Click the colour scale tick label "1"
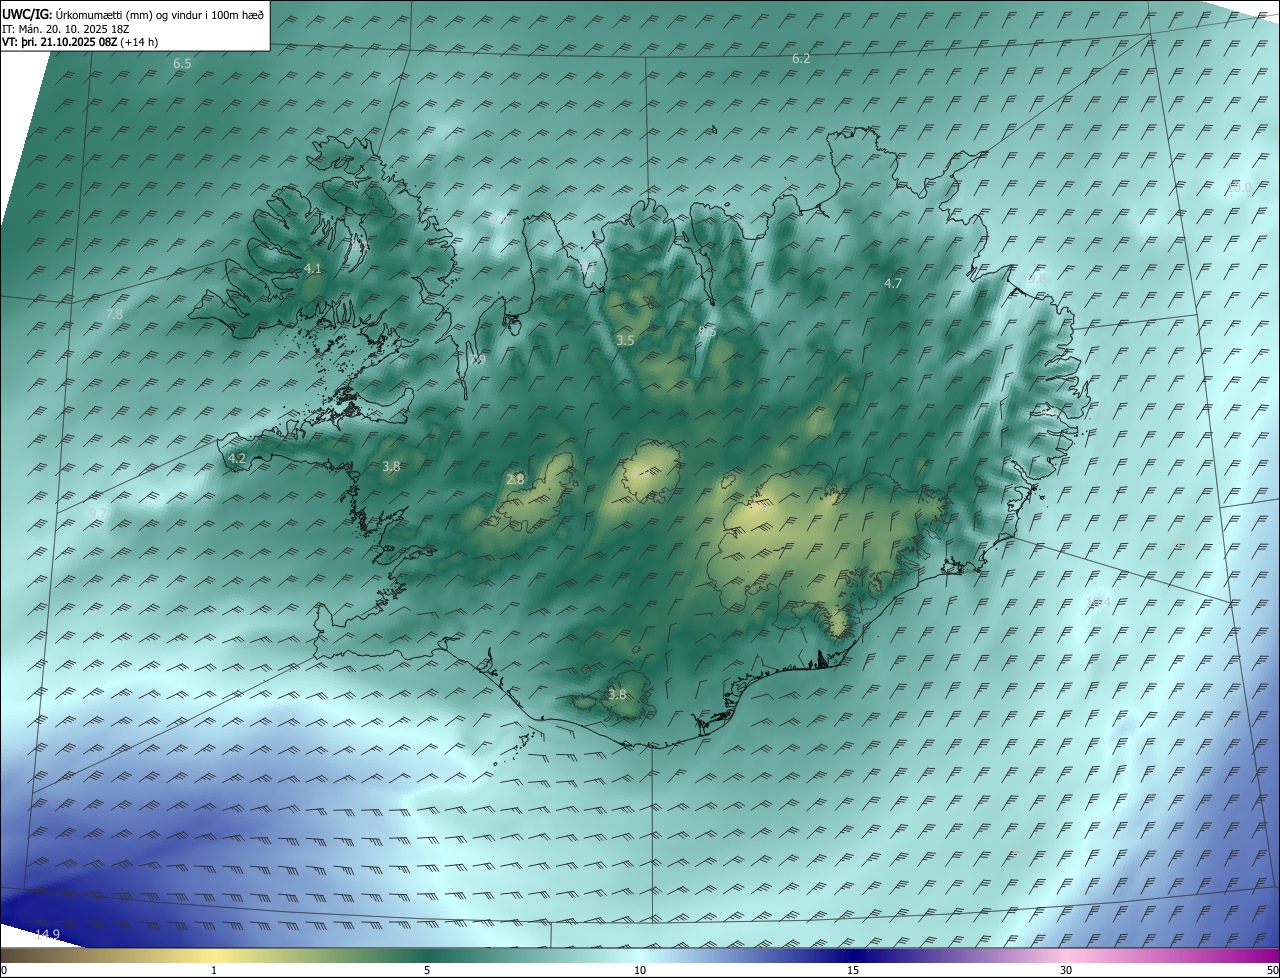 [214, 970]
